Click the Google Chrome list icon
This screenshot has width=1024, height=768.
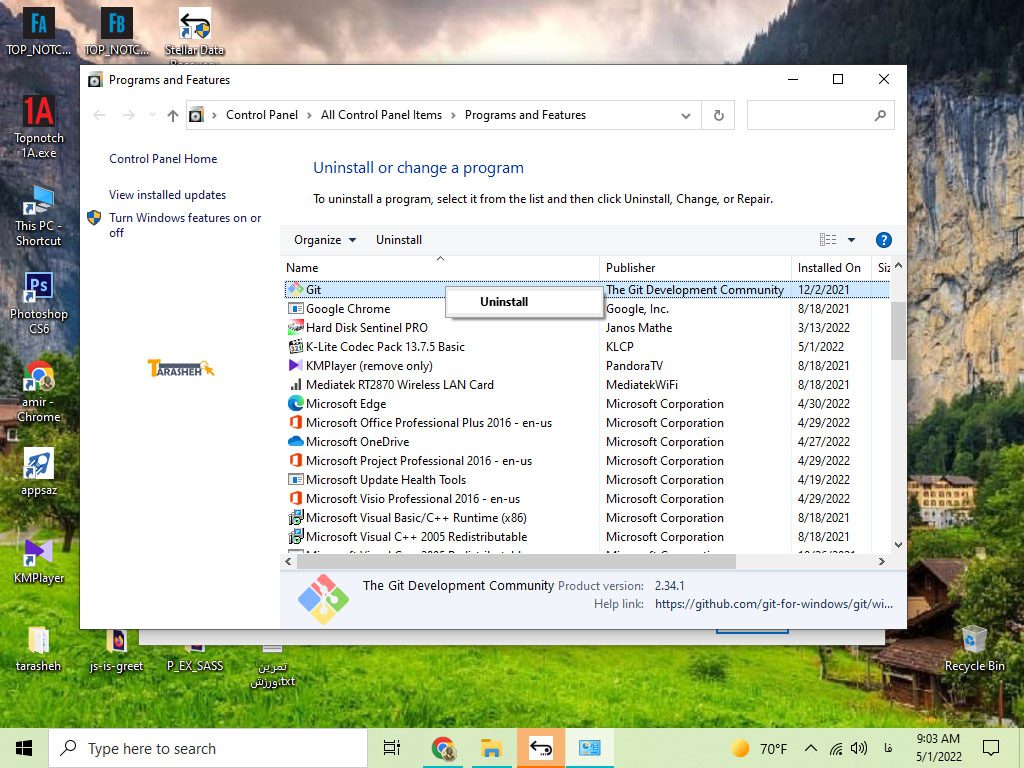(296, 308)
